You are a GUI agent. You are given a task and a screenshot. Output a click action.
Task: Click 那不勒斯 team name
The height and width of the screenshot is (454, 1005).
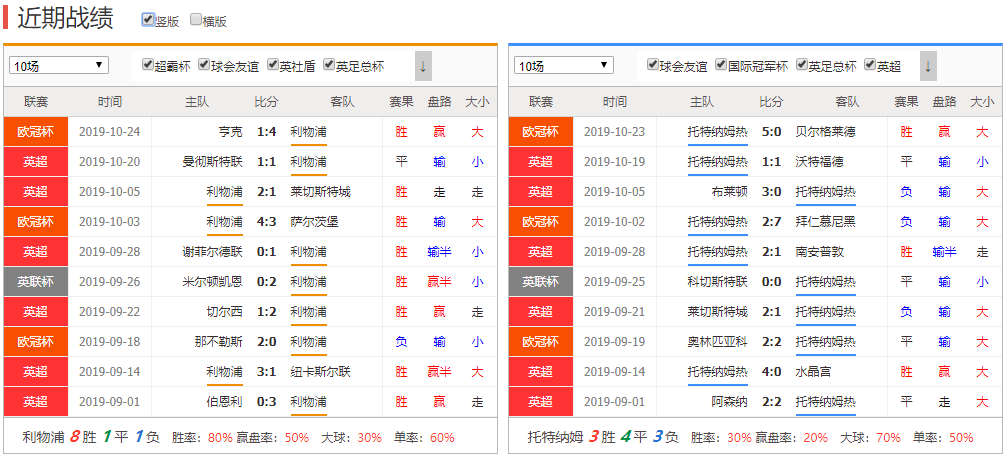coord(219,342)
